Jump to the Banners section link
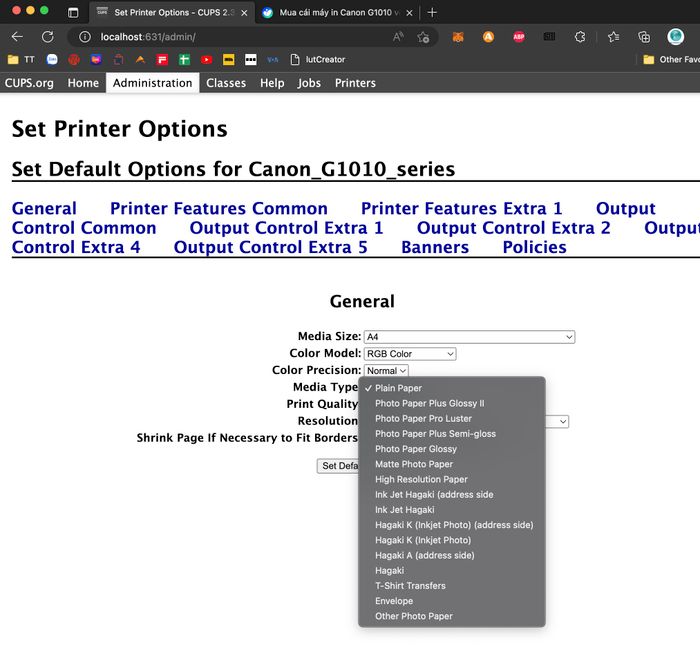 coord(435,247)
